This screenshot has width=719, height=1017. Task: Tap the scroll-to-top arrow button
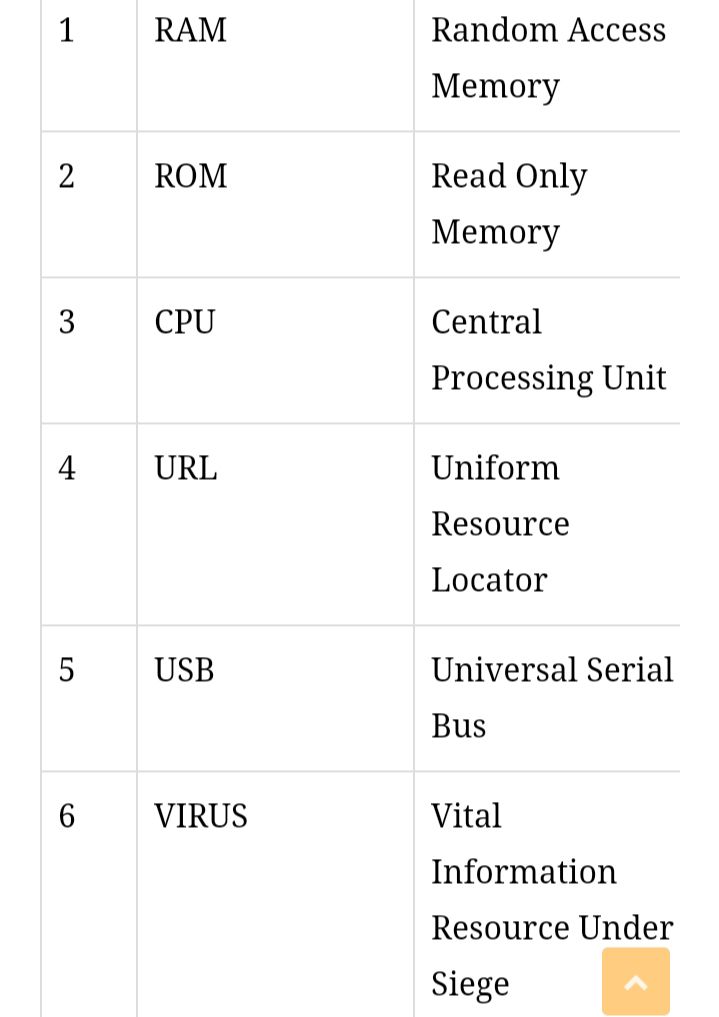[636, 982]
